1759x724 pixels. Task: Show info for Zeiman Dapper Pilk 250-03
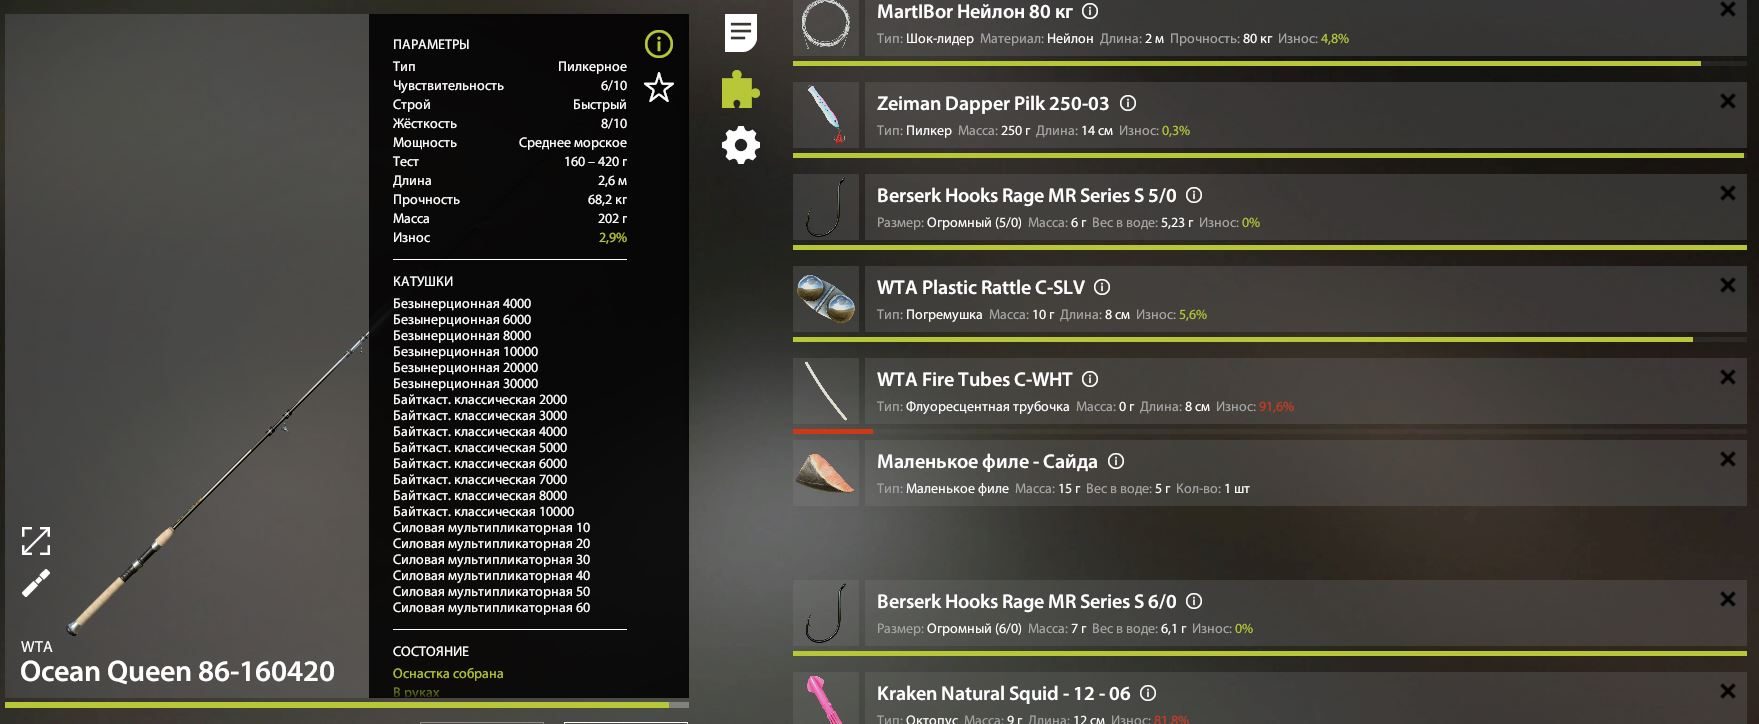[1127, 104]
